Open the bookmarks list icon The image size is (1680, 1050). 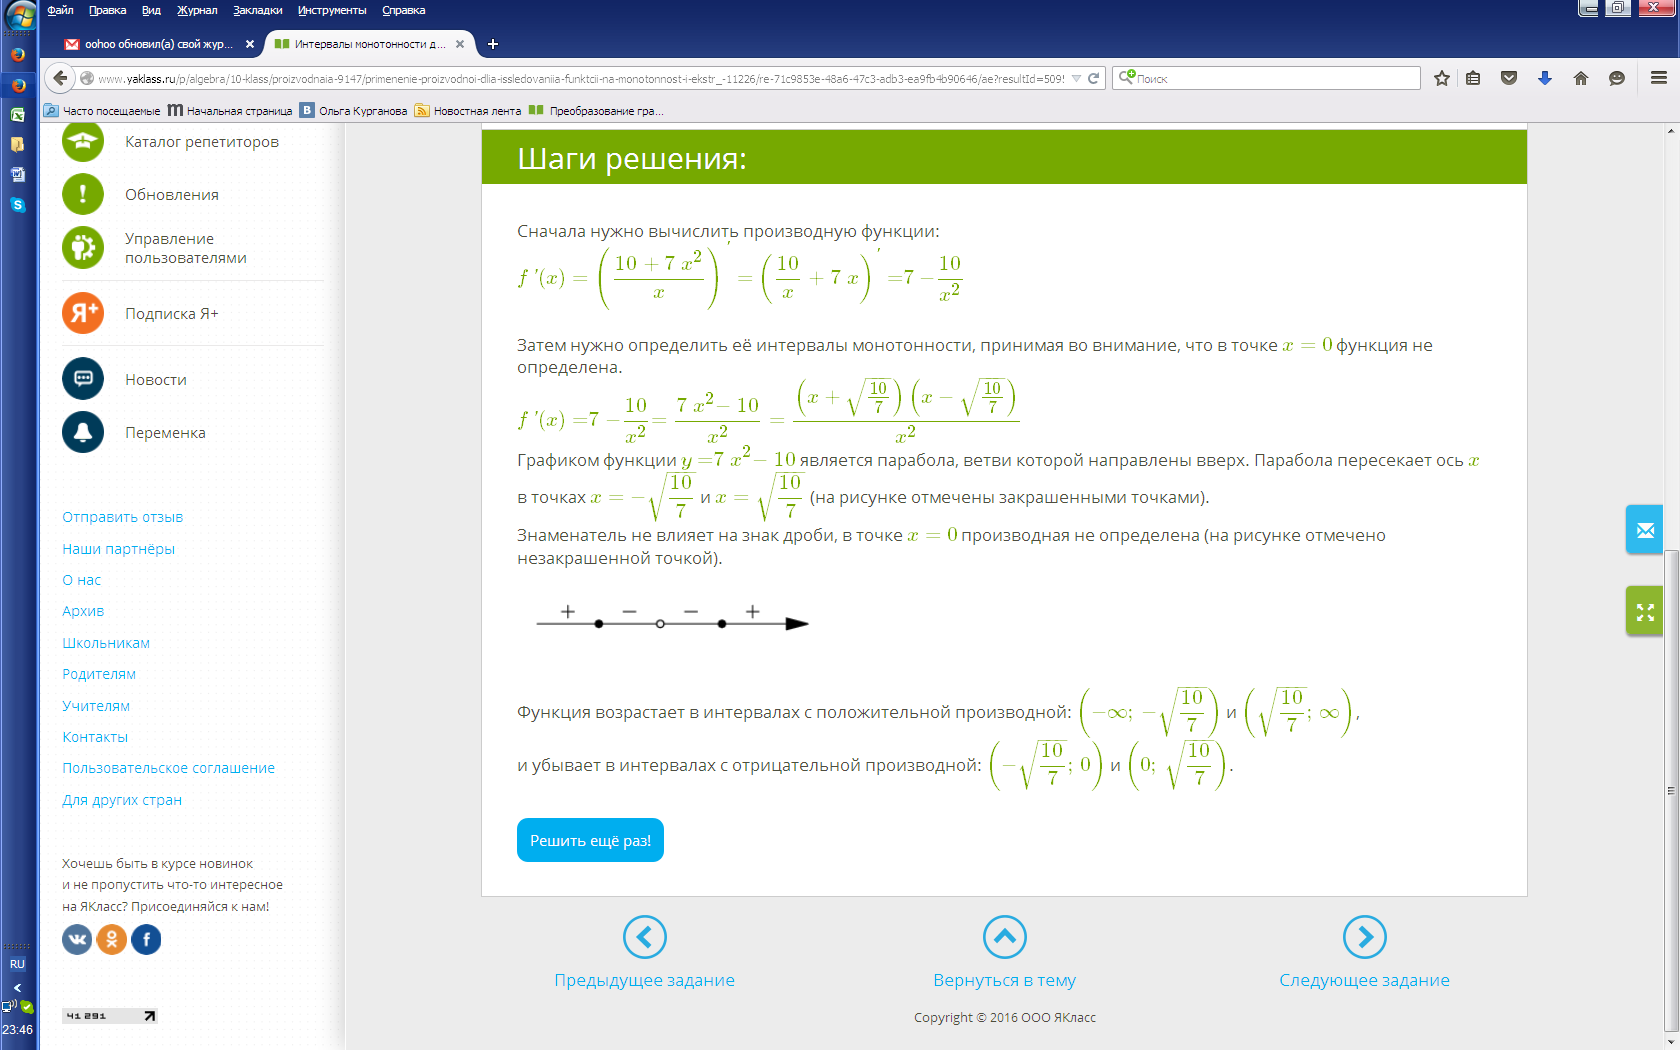pyautogui.click(x=1473, y=78)
